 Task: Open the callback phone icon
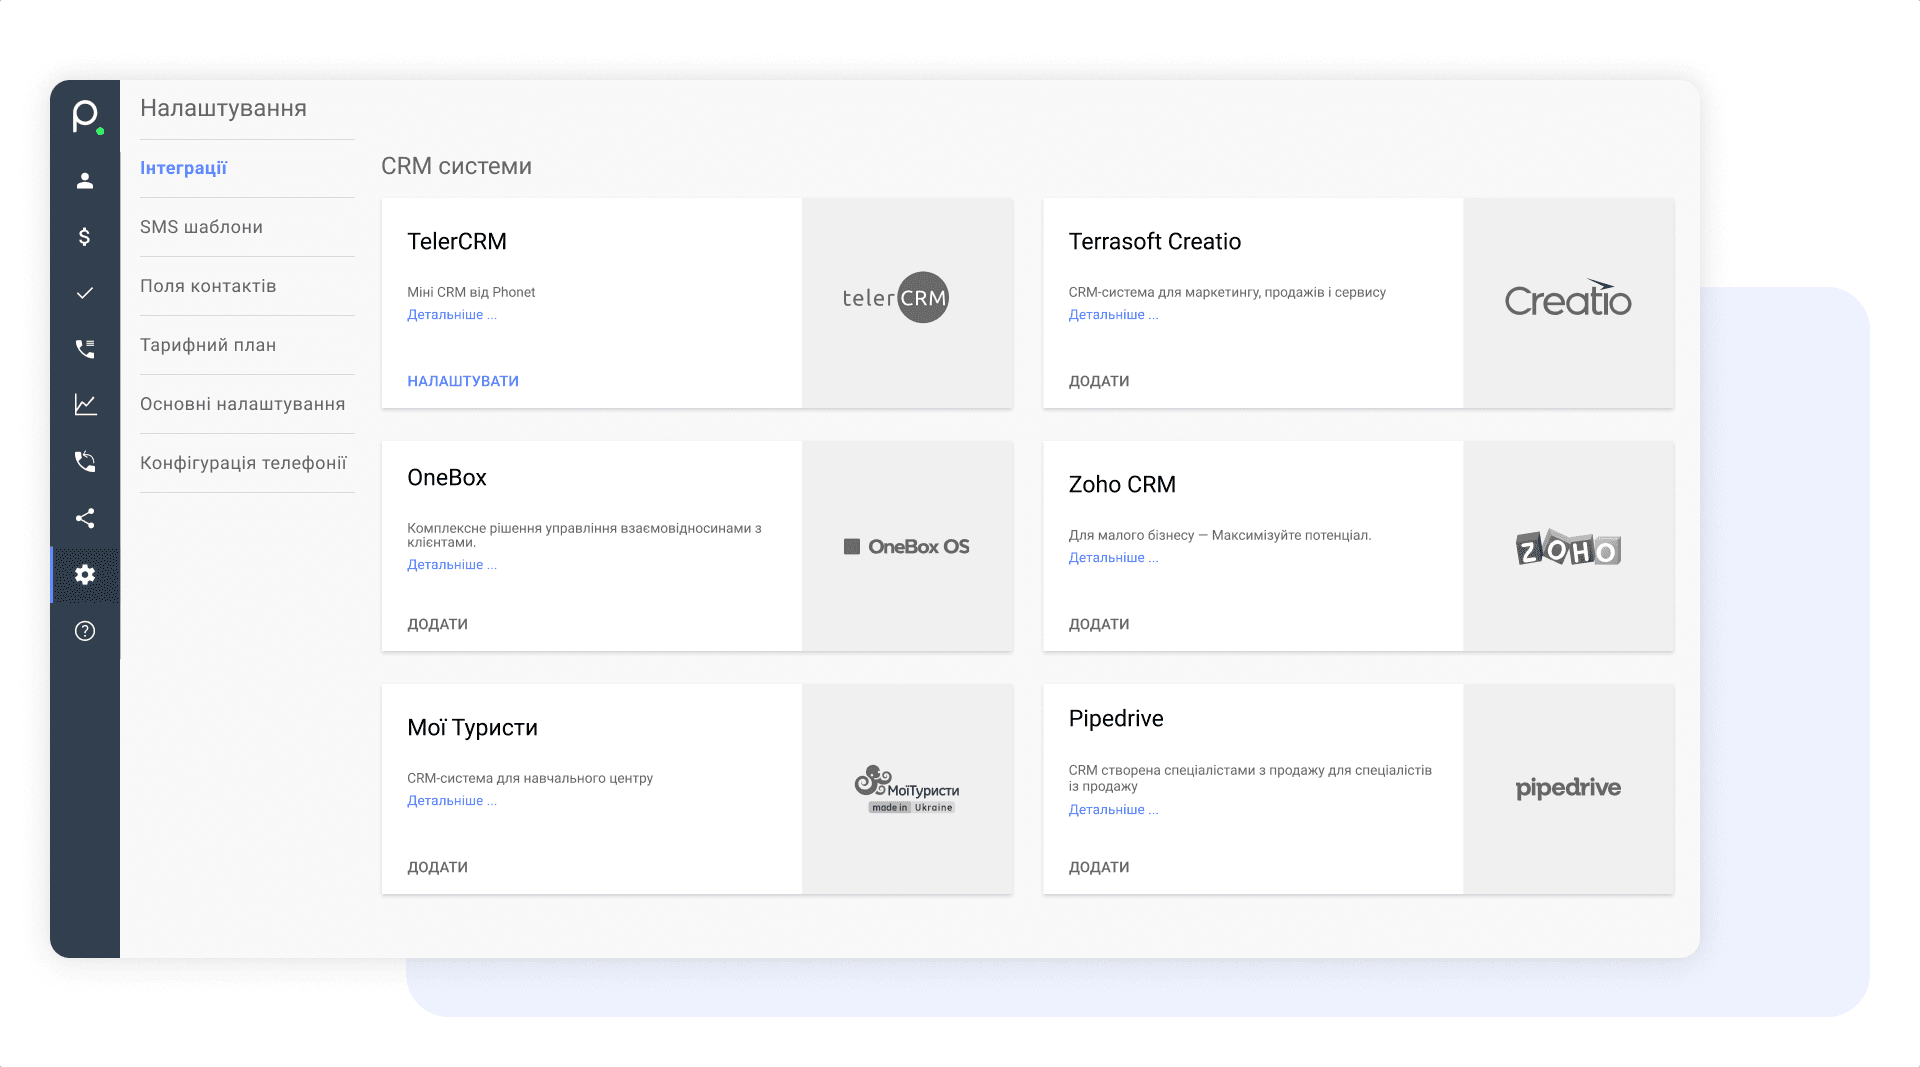point(85,461)
